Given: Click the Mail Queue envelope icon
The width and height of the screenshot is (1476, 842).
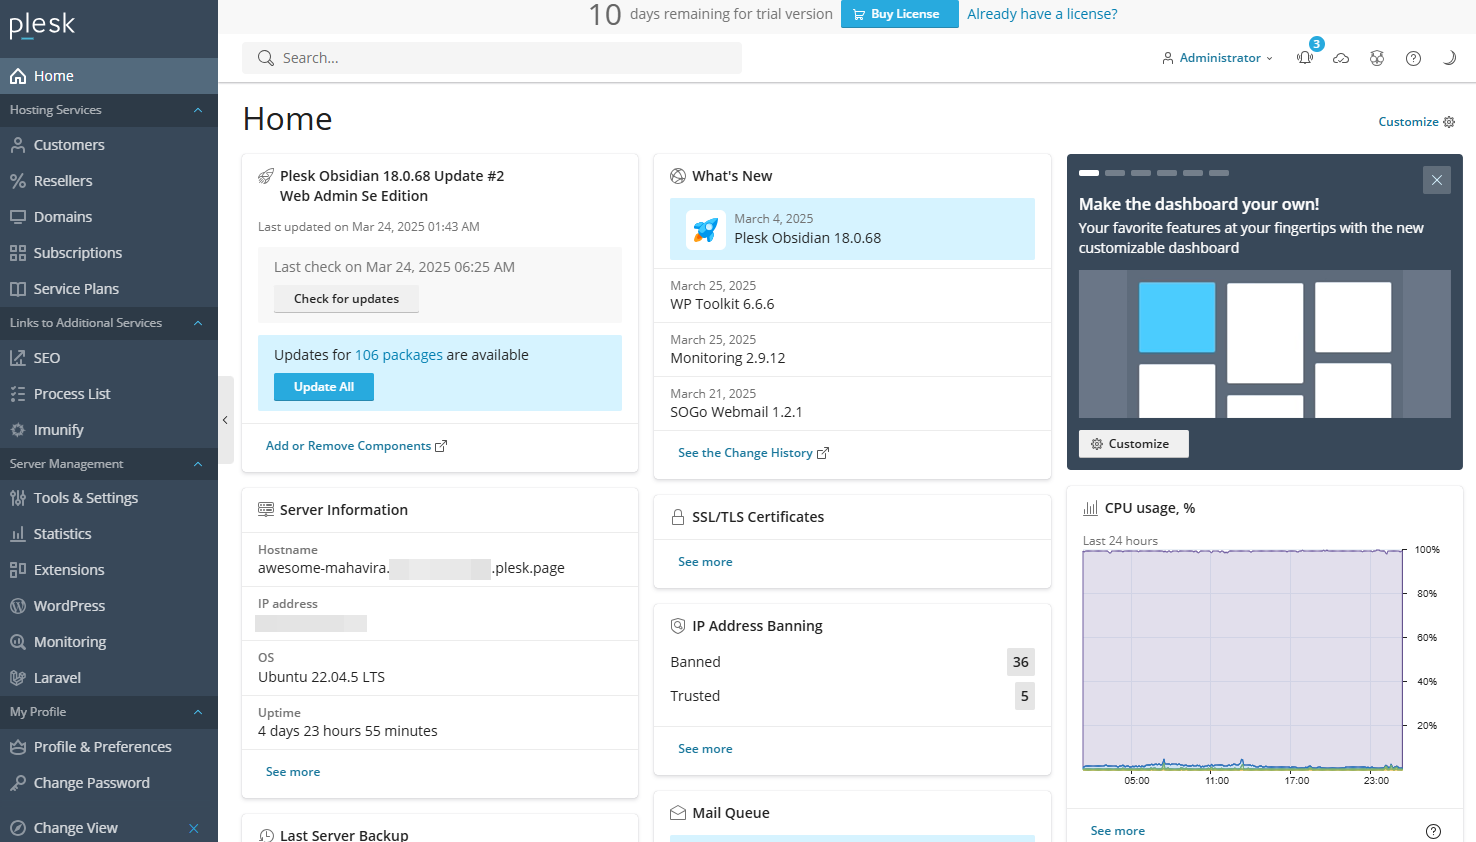Looking at the screenshot, I should coord(678,813).
